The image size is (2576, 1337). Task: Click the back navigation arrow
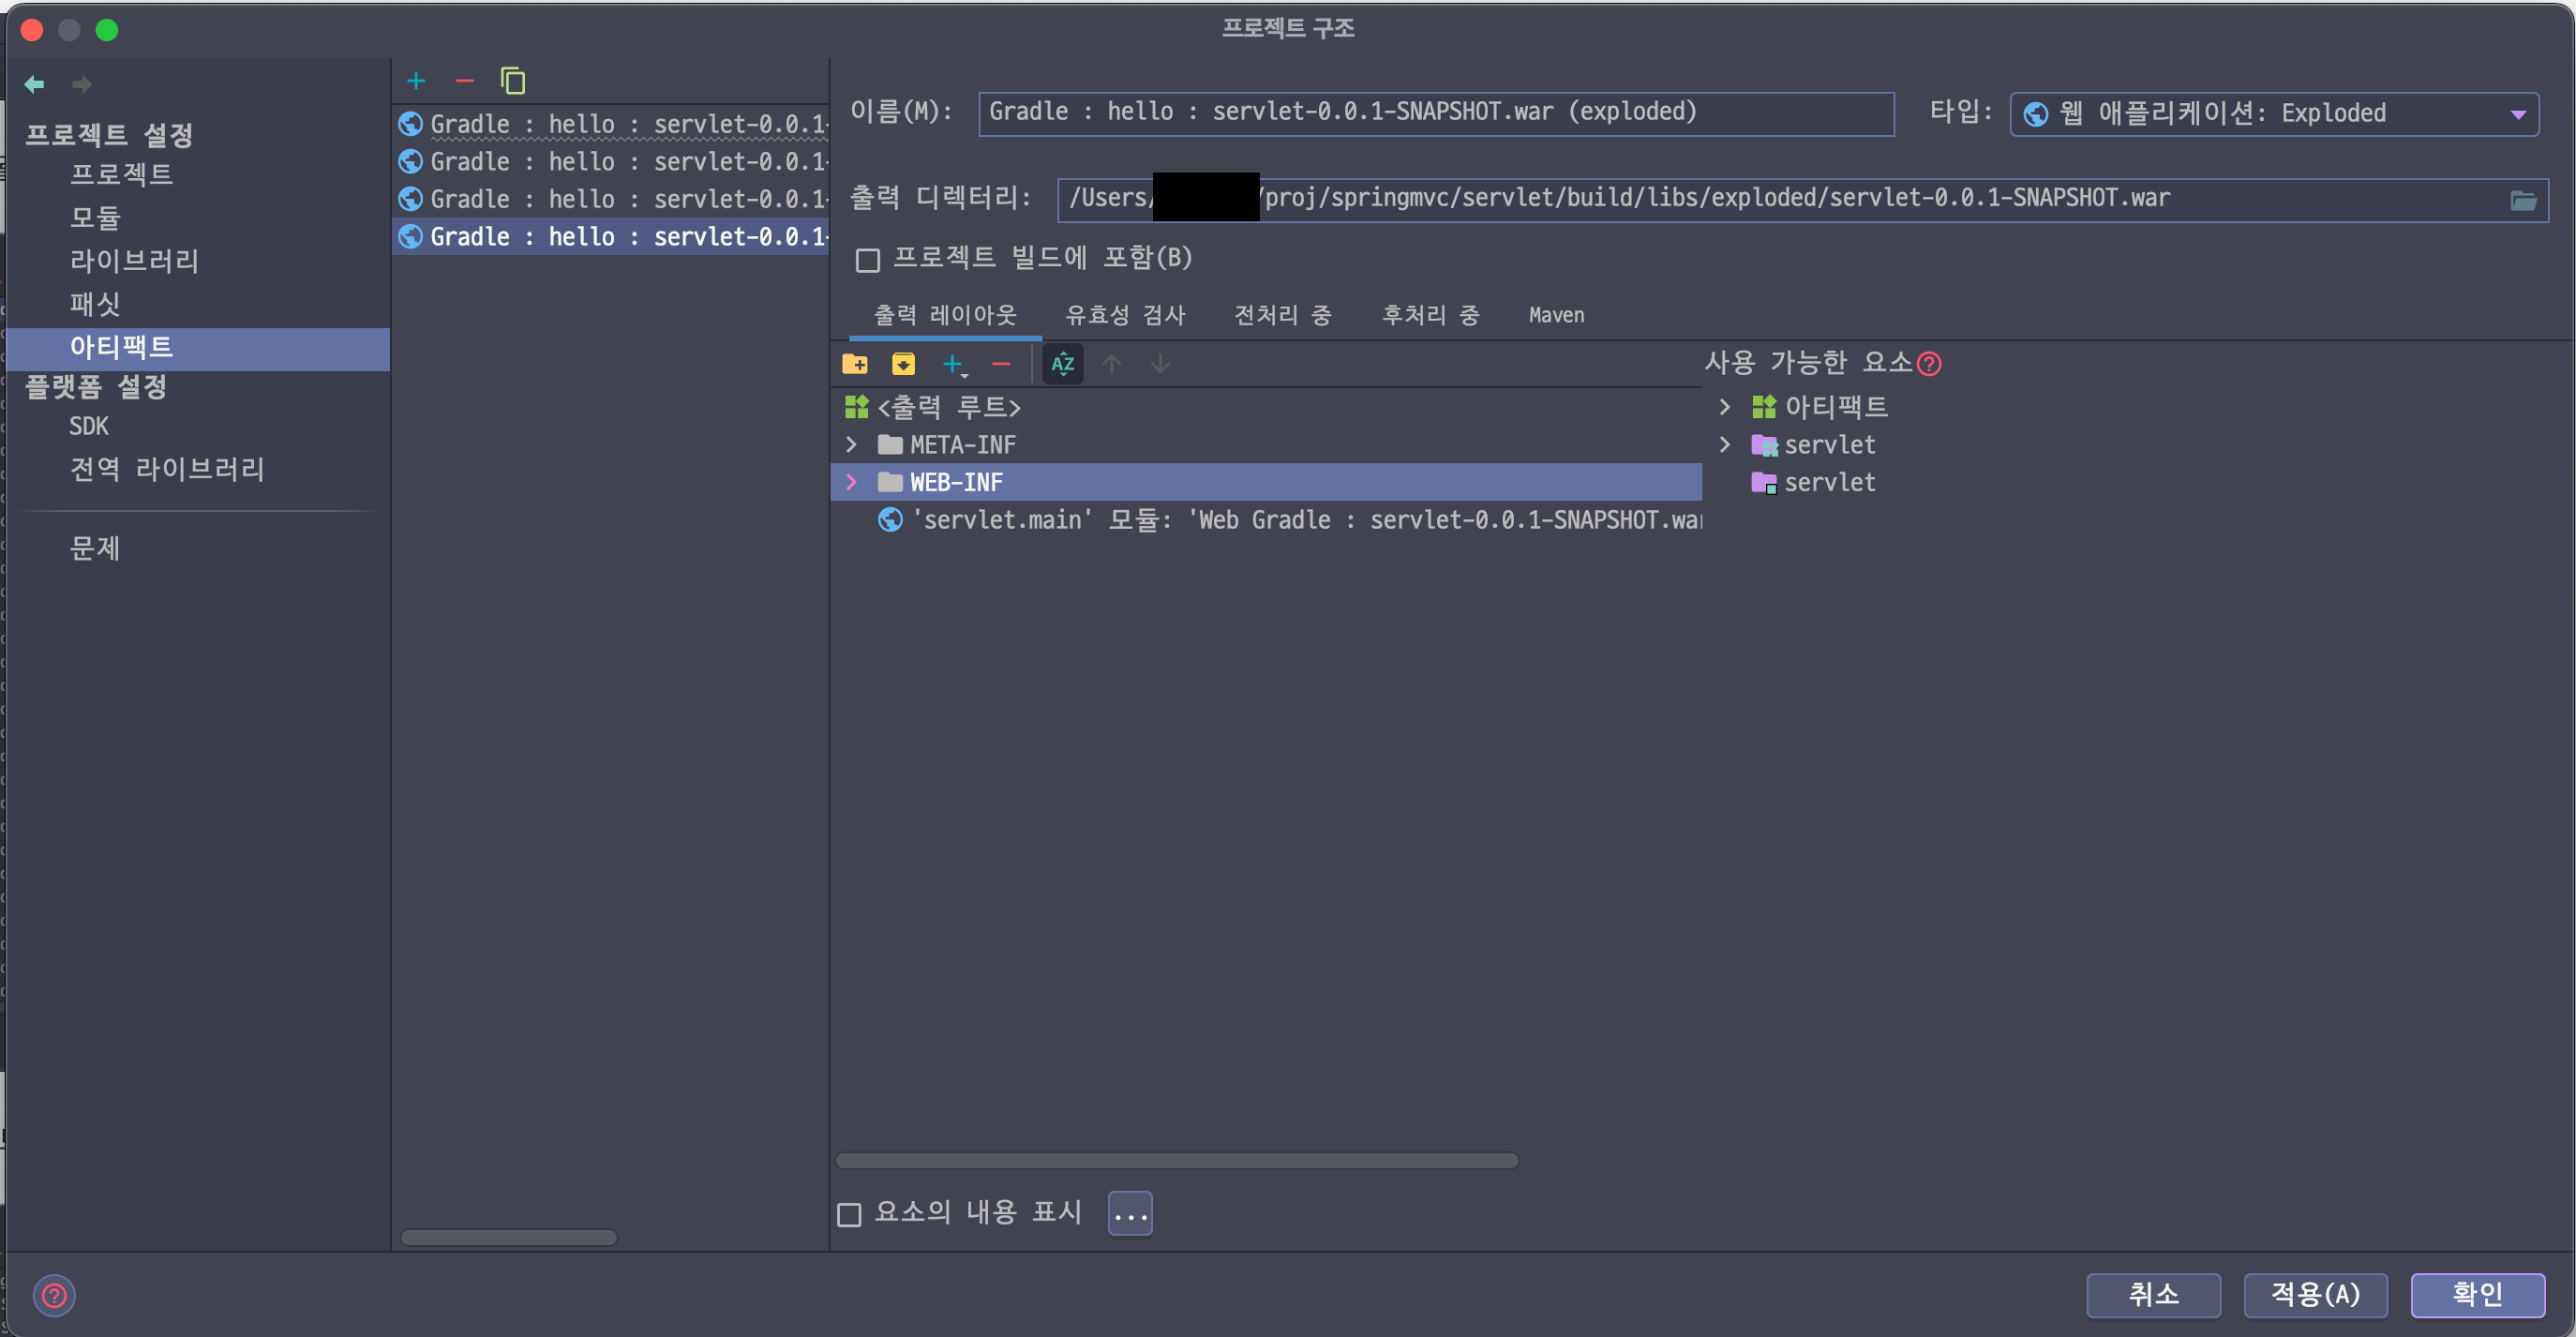click(35, 84)
